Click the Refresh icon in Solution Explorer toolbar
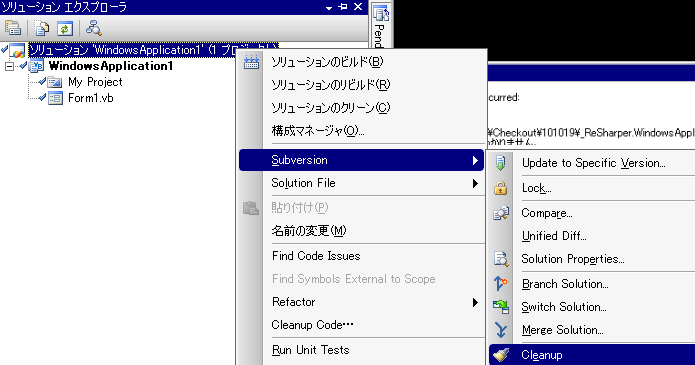 tap(65, 29)
